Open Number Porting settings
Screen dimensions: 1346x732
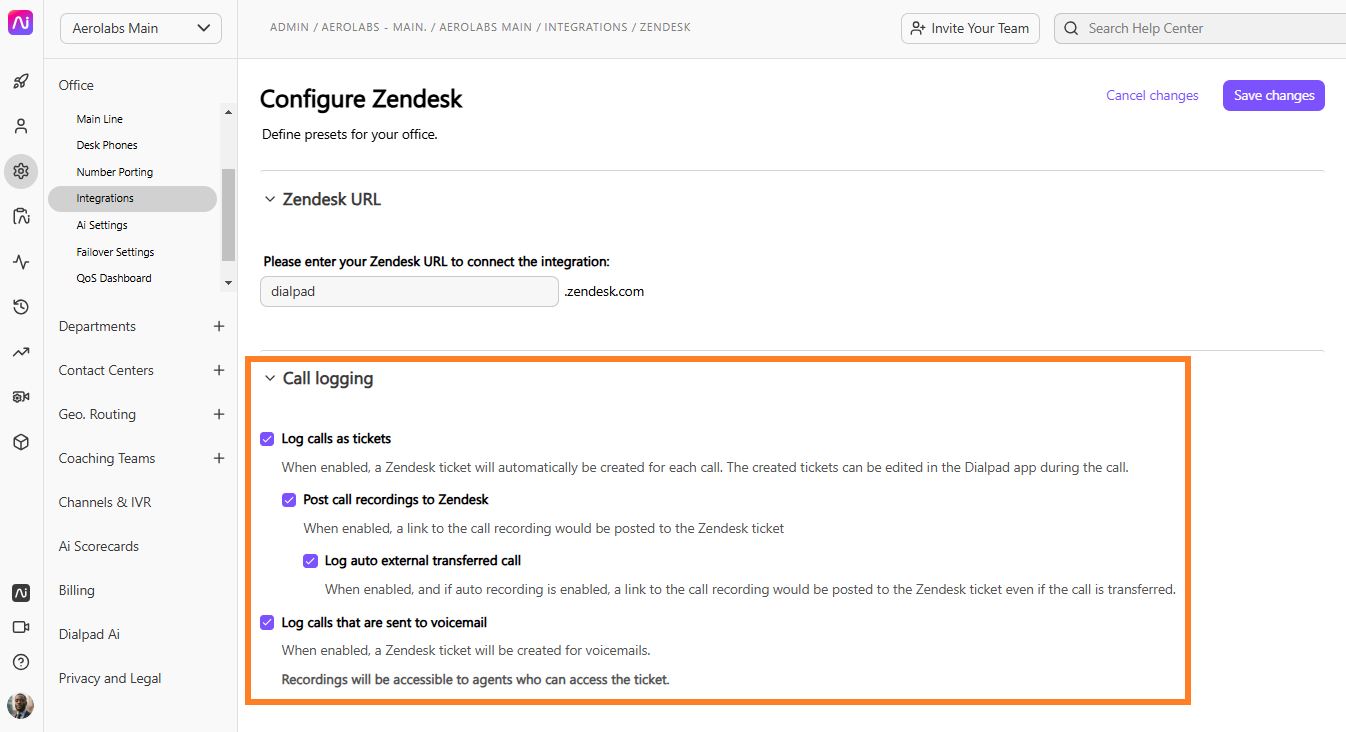pos(115,172)
